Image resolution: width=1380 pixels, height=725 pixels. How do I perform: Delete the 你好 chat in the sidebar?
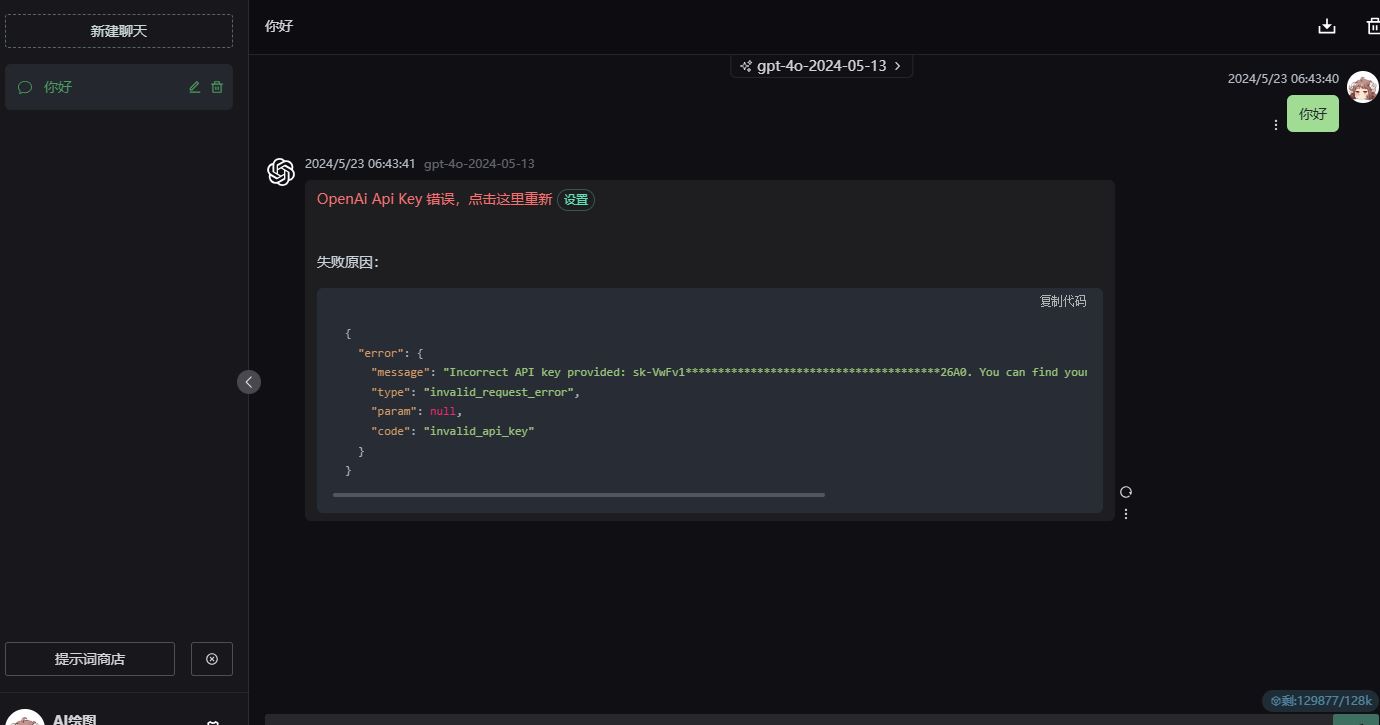click(217, 87)
